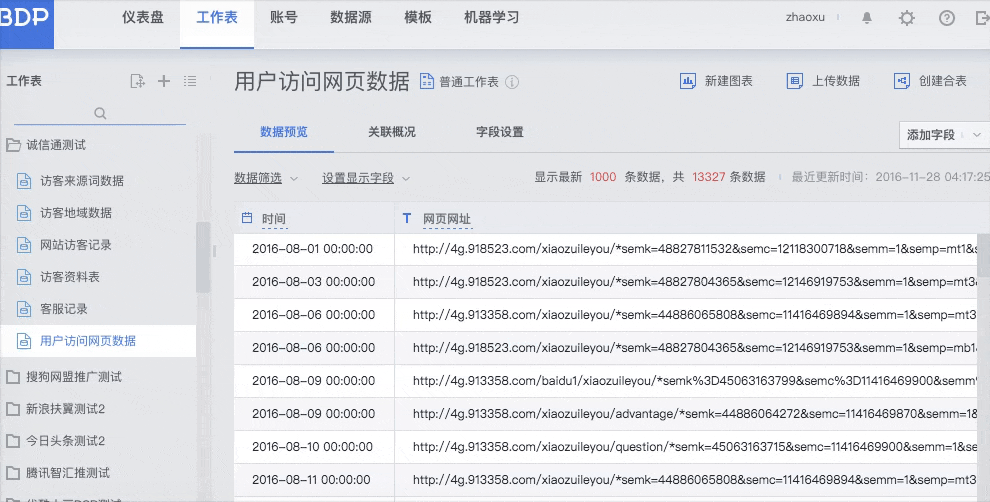990x502 pixels.
Task: Click the sheet icon of 客服记录
Action: coord(24,309)
